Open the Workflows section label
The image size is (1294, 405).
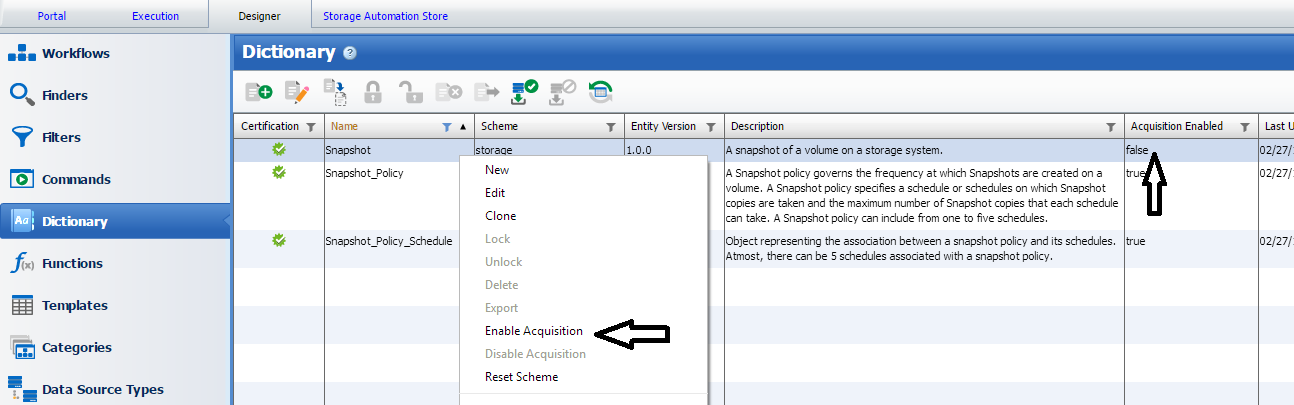click(76, 53)
